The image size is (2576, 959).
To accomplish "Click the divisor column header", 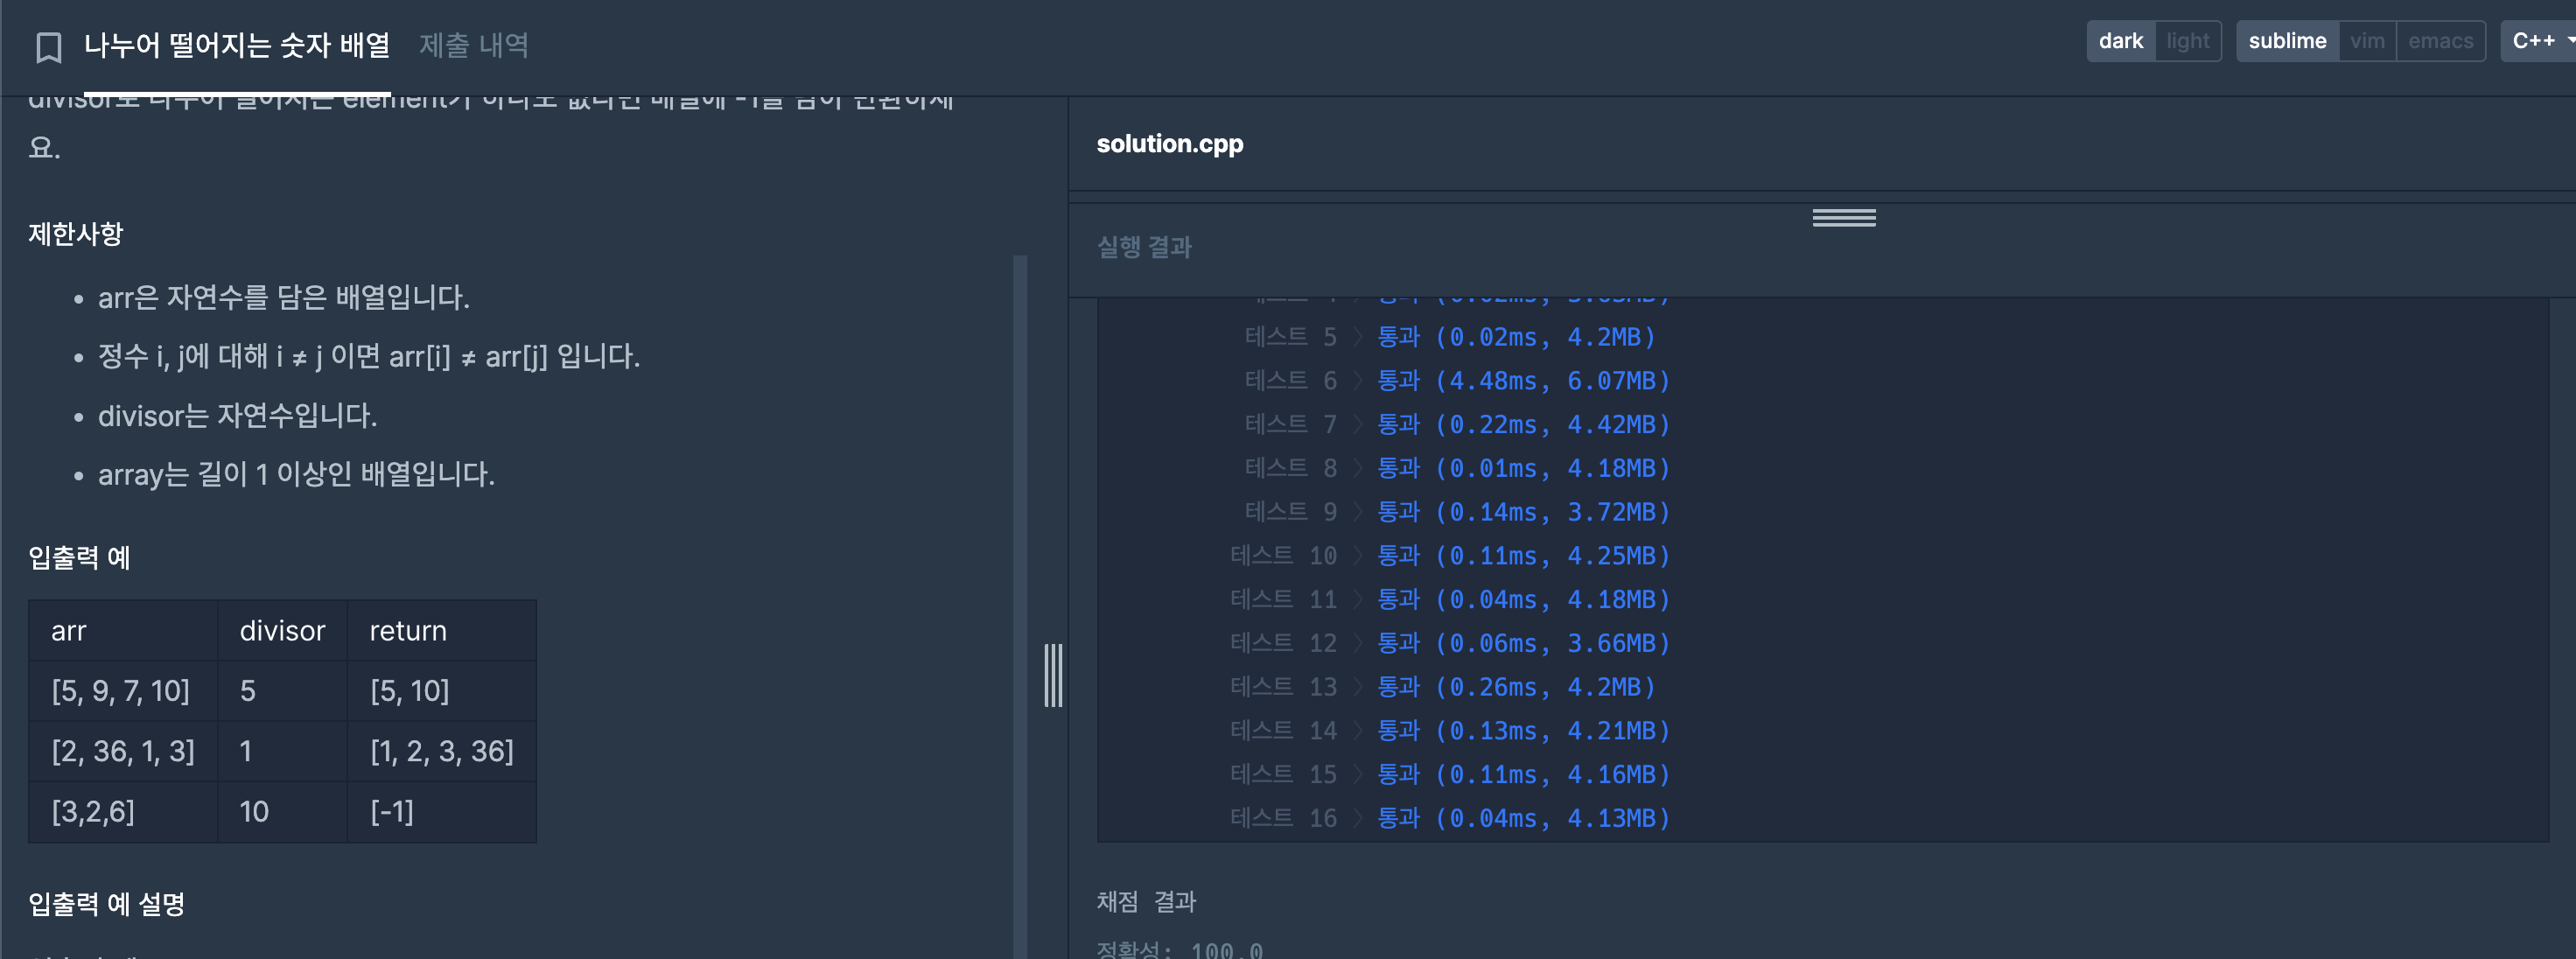I will pyautogui.click(x=282, y=631).
